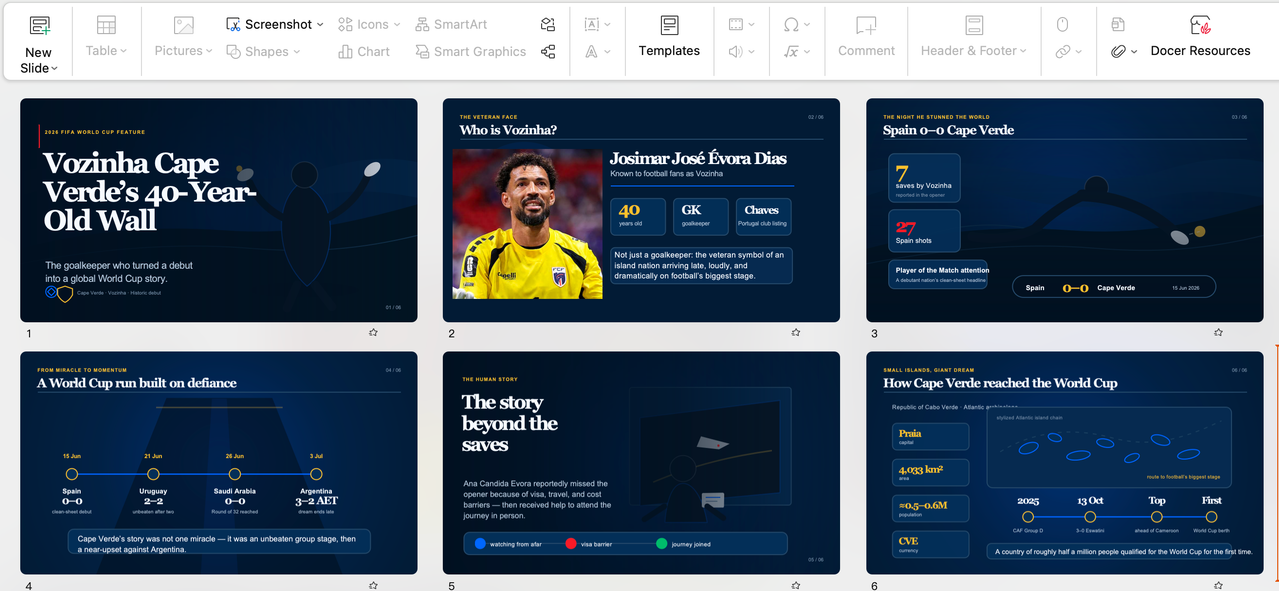Click the WordArt letter A icon
Screen dimensions: 1279x591
[592, 51]
